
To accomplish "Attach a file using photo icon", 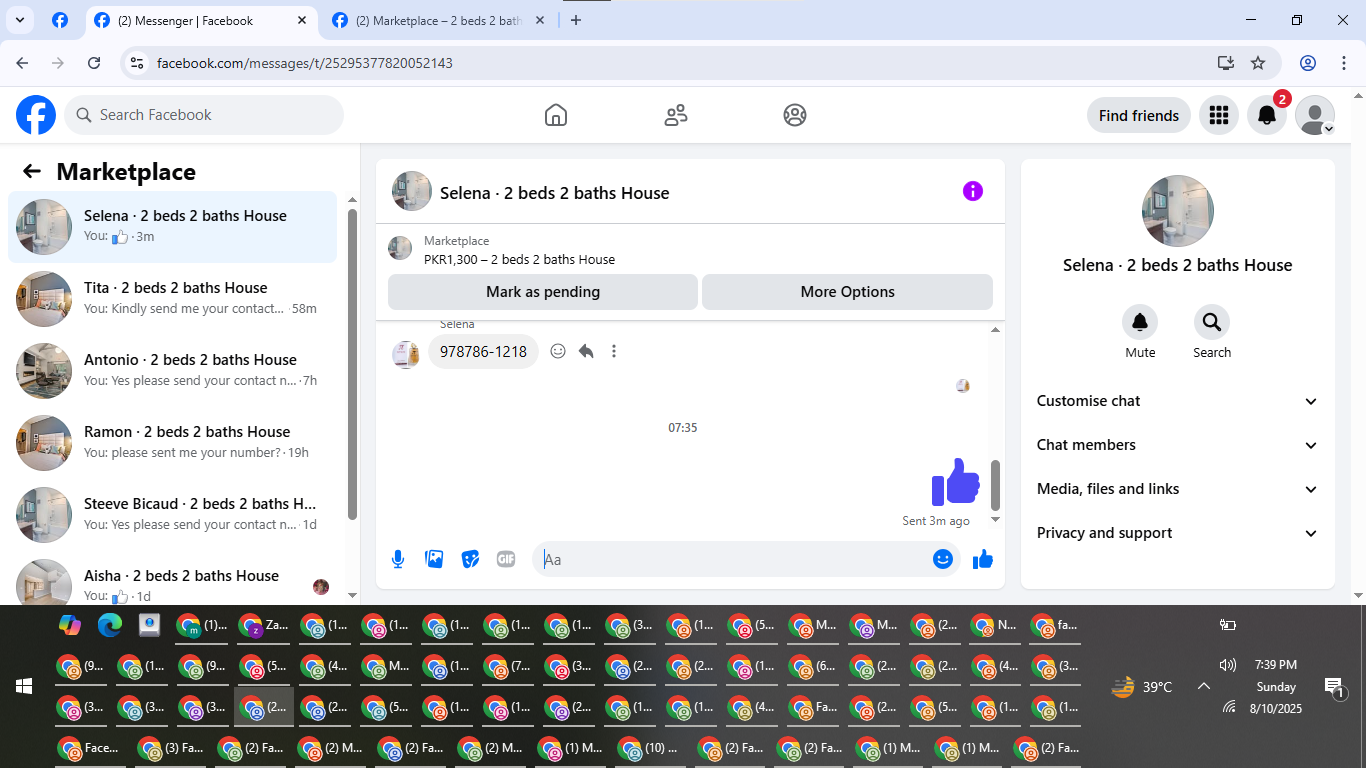I will (x=434, y=559).
